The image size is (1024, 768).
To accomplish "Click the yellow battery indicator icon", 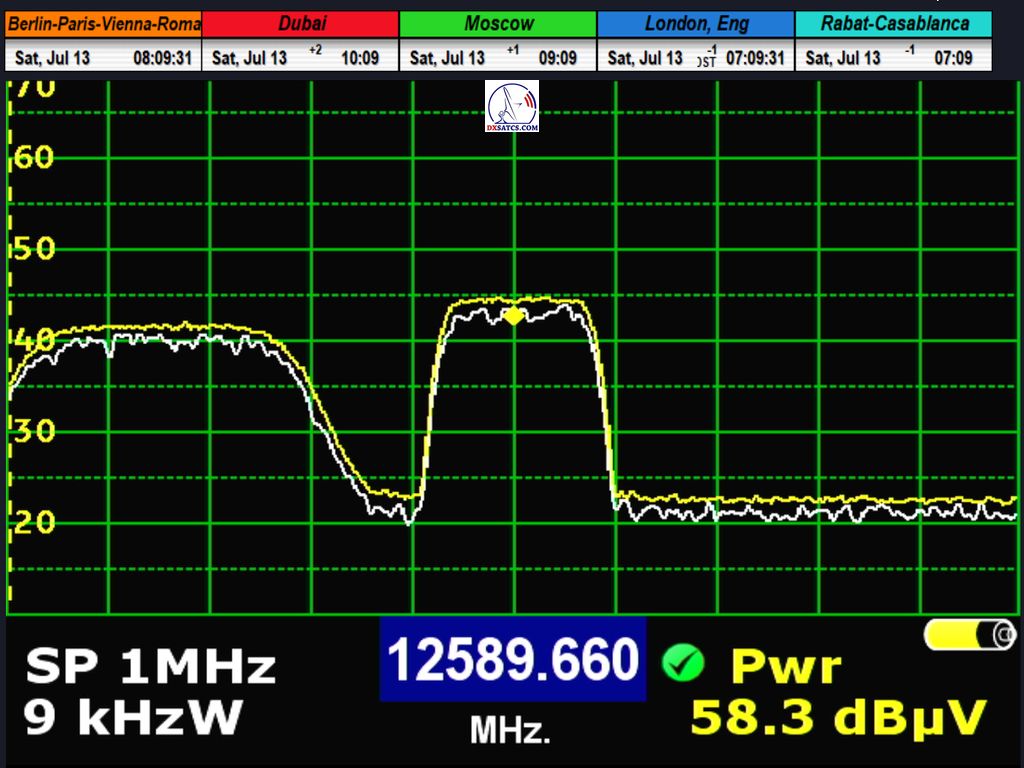I will (x=969, y=634).
